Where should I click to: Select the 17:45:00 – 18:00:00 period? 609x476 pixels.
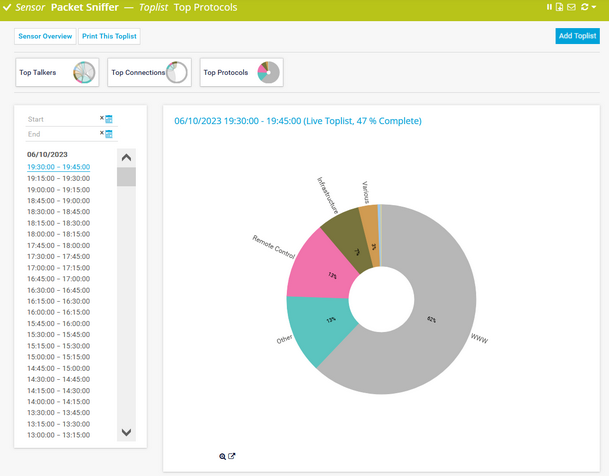pos(59,245)
